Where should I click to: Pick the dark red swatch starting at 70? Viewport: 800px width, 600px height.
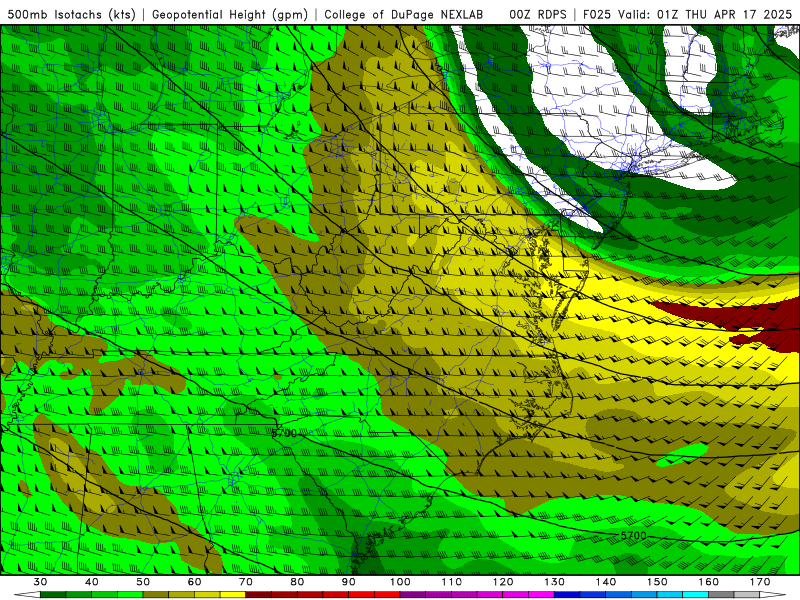[259, 595]
